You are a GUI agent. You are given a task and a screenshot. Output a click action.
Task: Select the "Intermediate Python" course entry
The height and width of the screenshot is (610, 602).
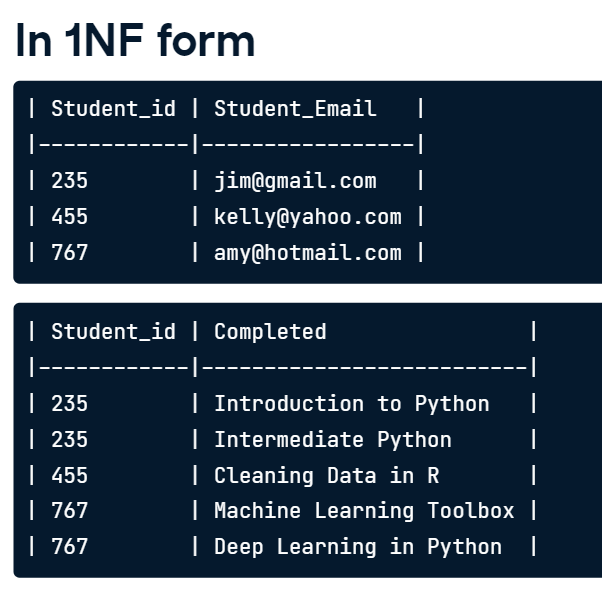[x=332, y=440]
